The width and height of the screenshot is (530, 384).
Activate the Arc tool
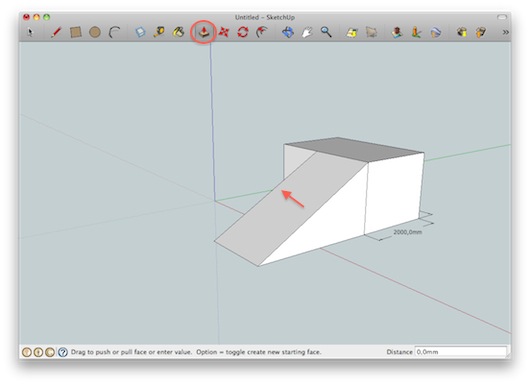(115, 32)
